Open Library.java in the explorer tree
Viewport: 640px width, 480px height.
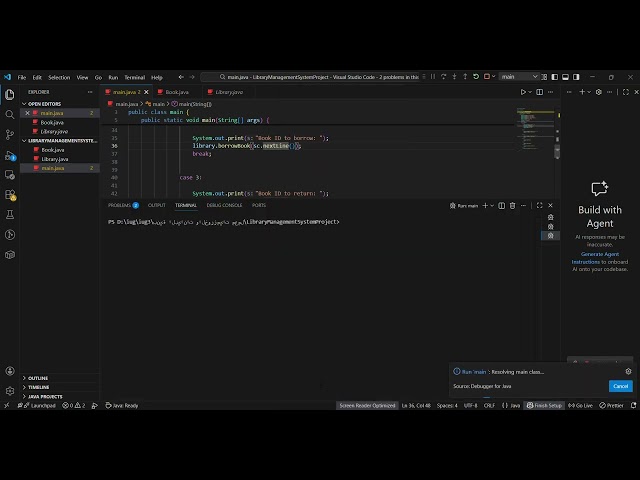click(x=55, y=159)
